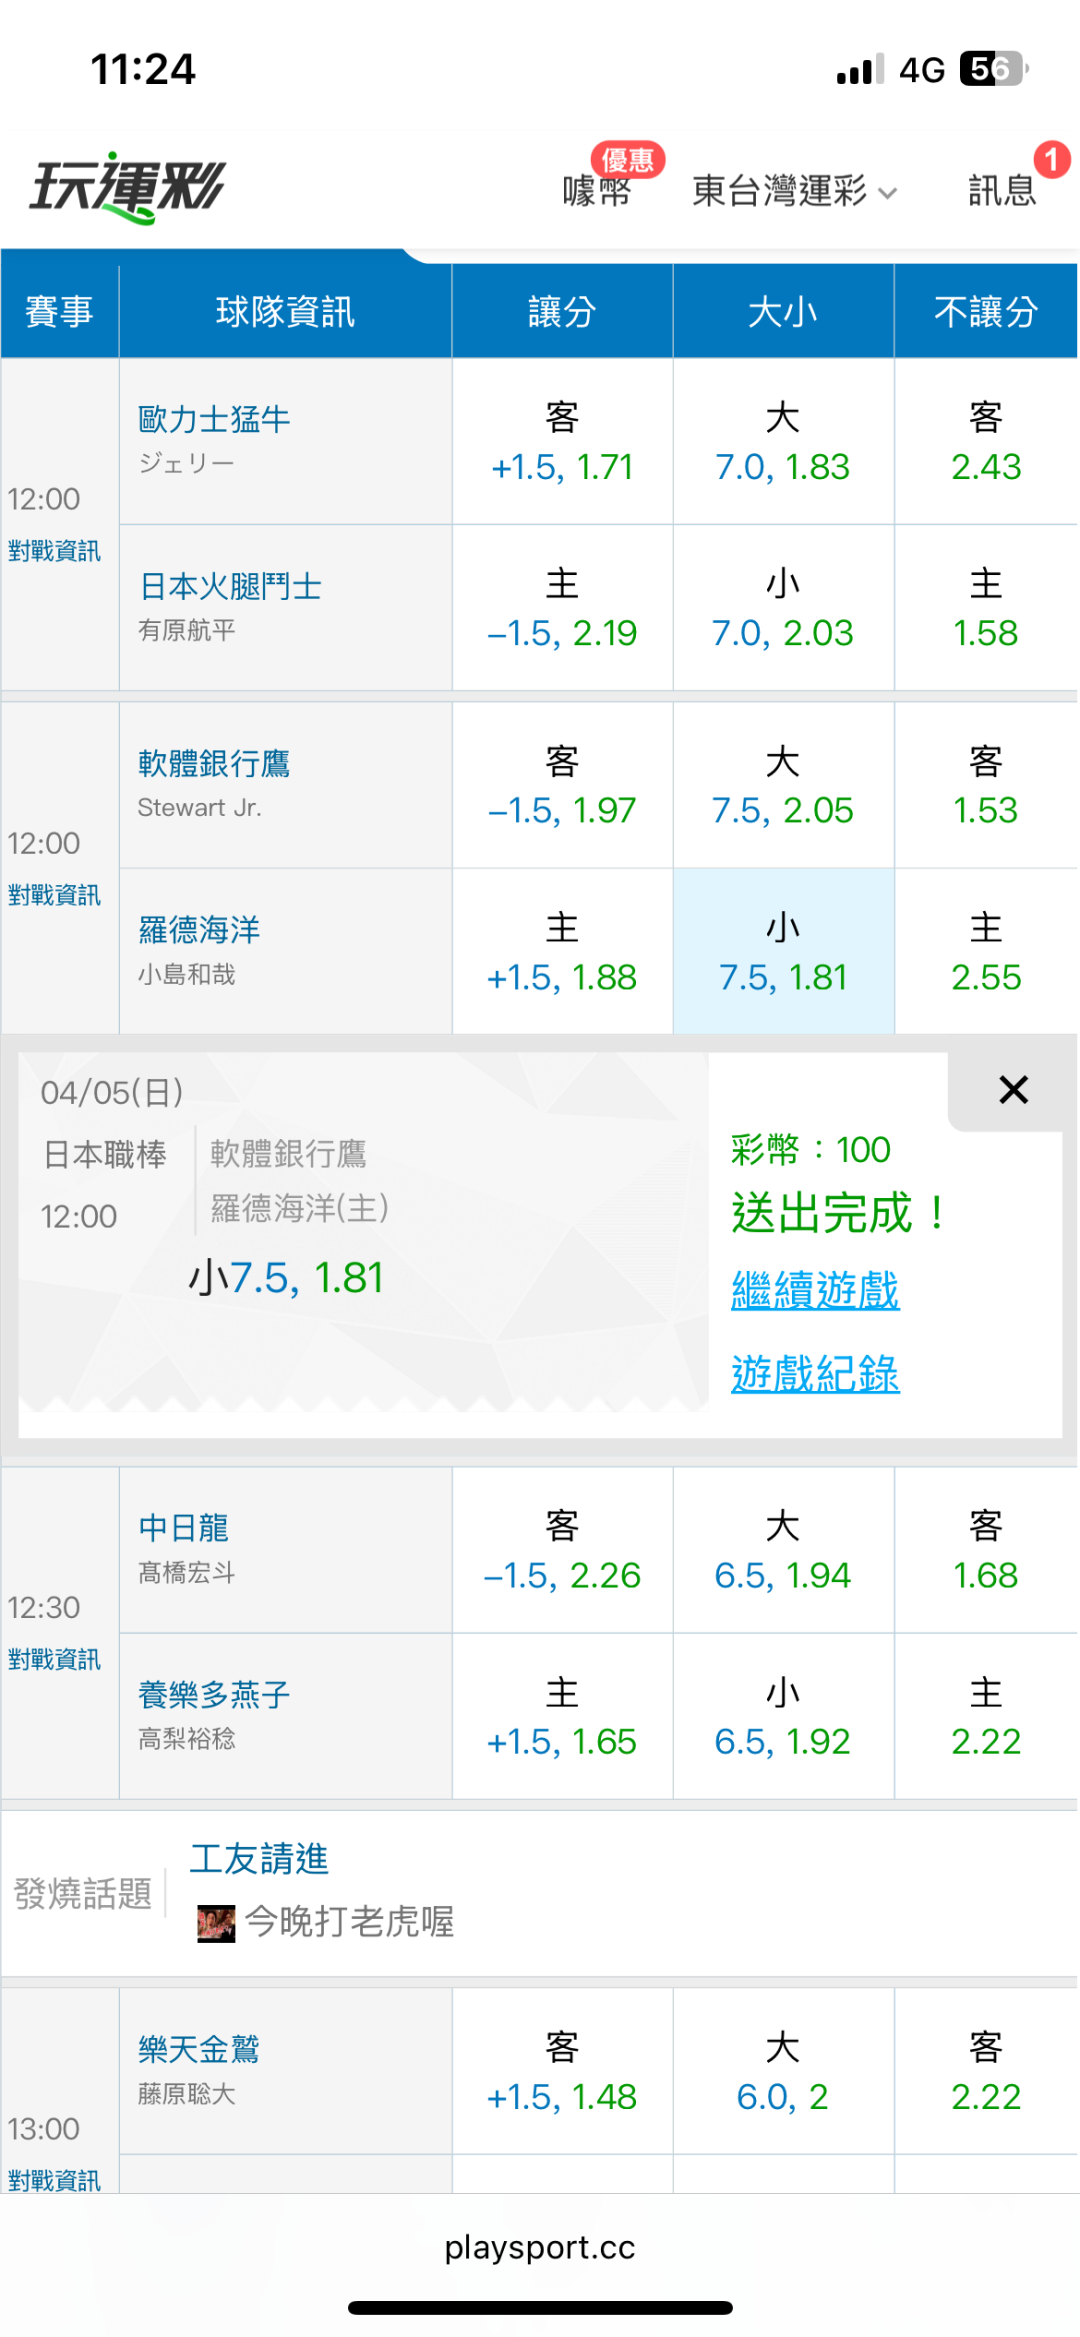Expand the 東台灣運彩 dropdown
This screenshot has width=1080, height=2337.
(794, 190)
